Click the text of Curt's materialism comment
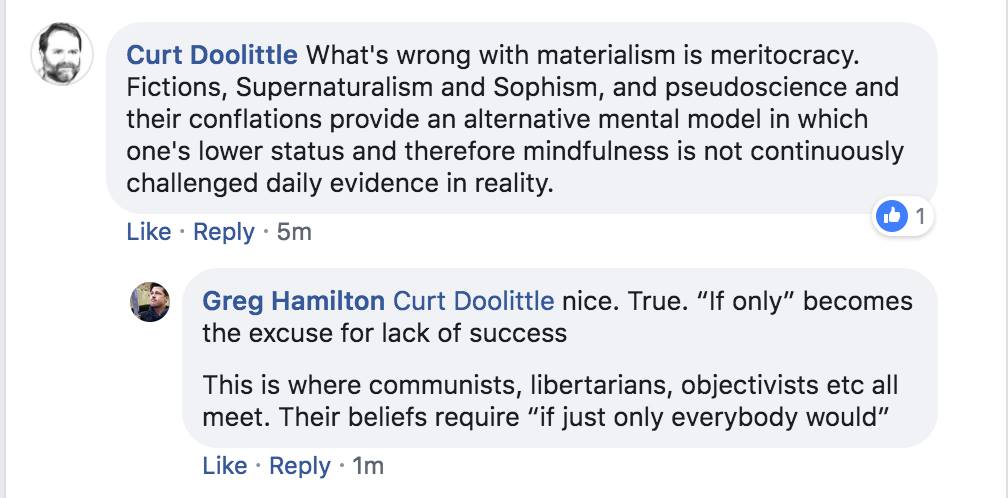The height and width of the screenshot is (498, 1008). point(500,119)
